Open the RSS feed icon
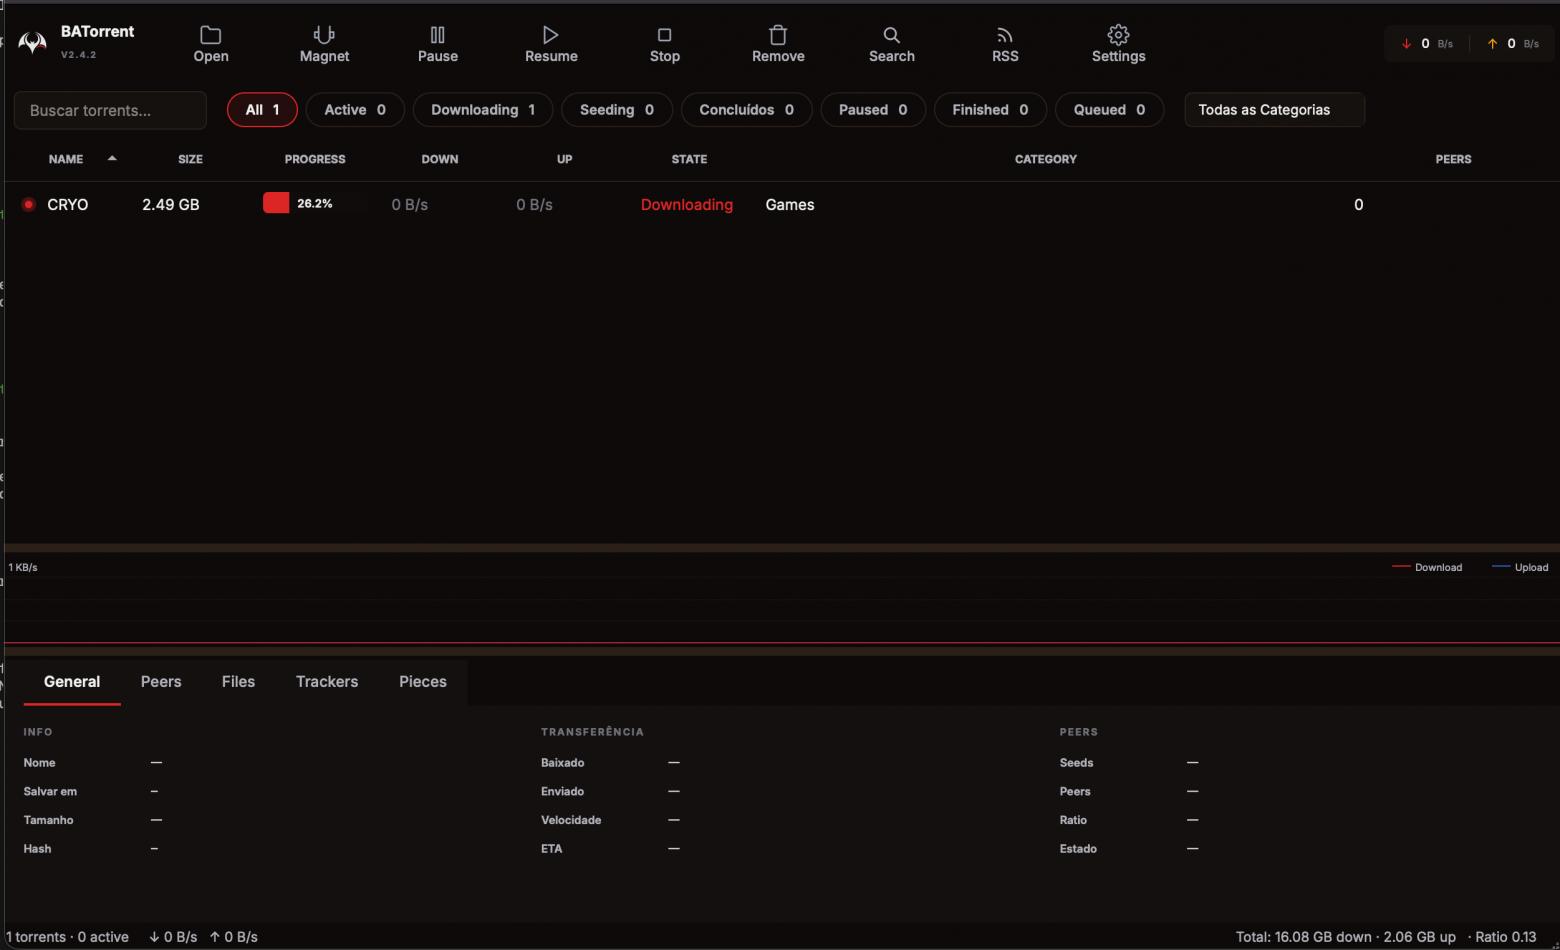Screen dimensions: 1560x950 [x=1005, y=35]
